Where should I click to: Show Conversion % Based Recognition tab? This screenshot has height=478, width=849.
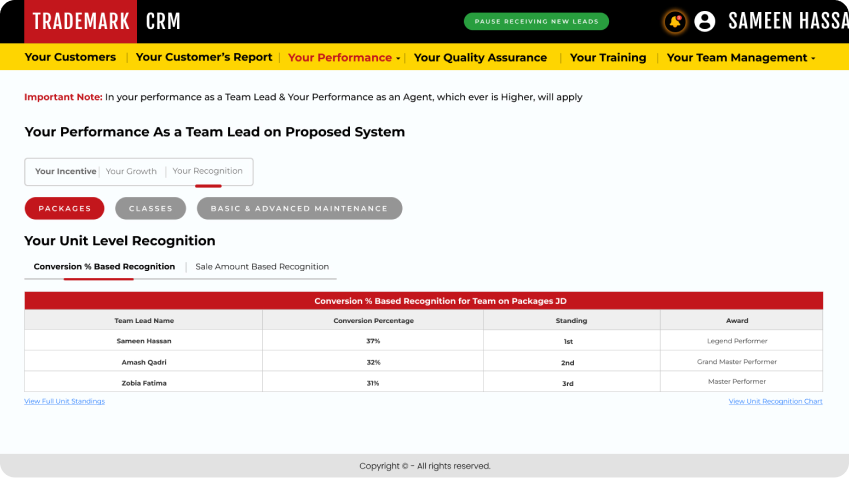click(x=104, y=267)
